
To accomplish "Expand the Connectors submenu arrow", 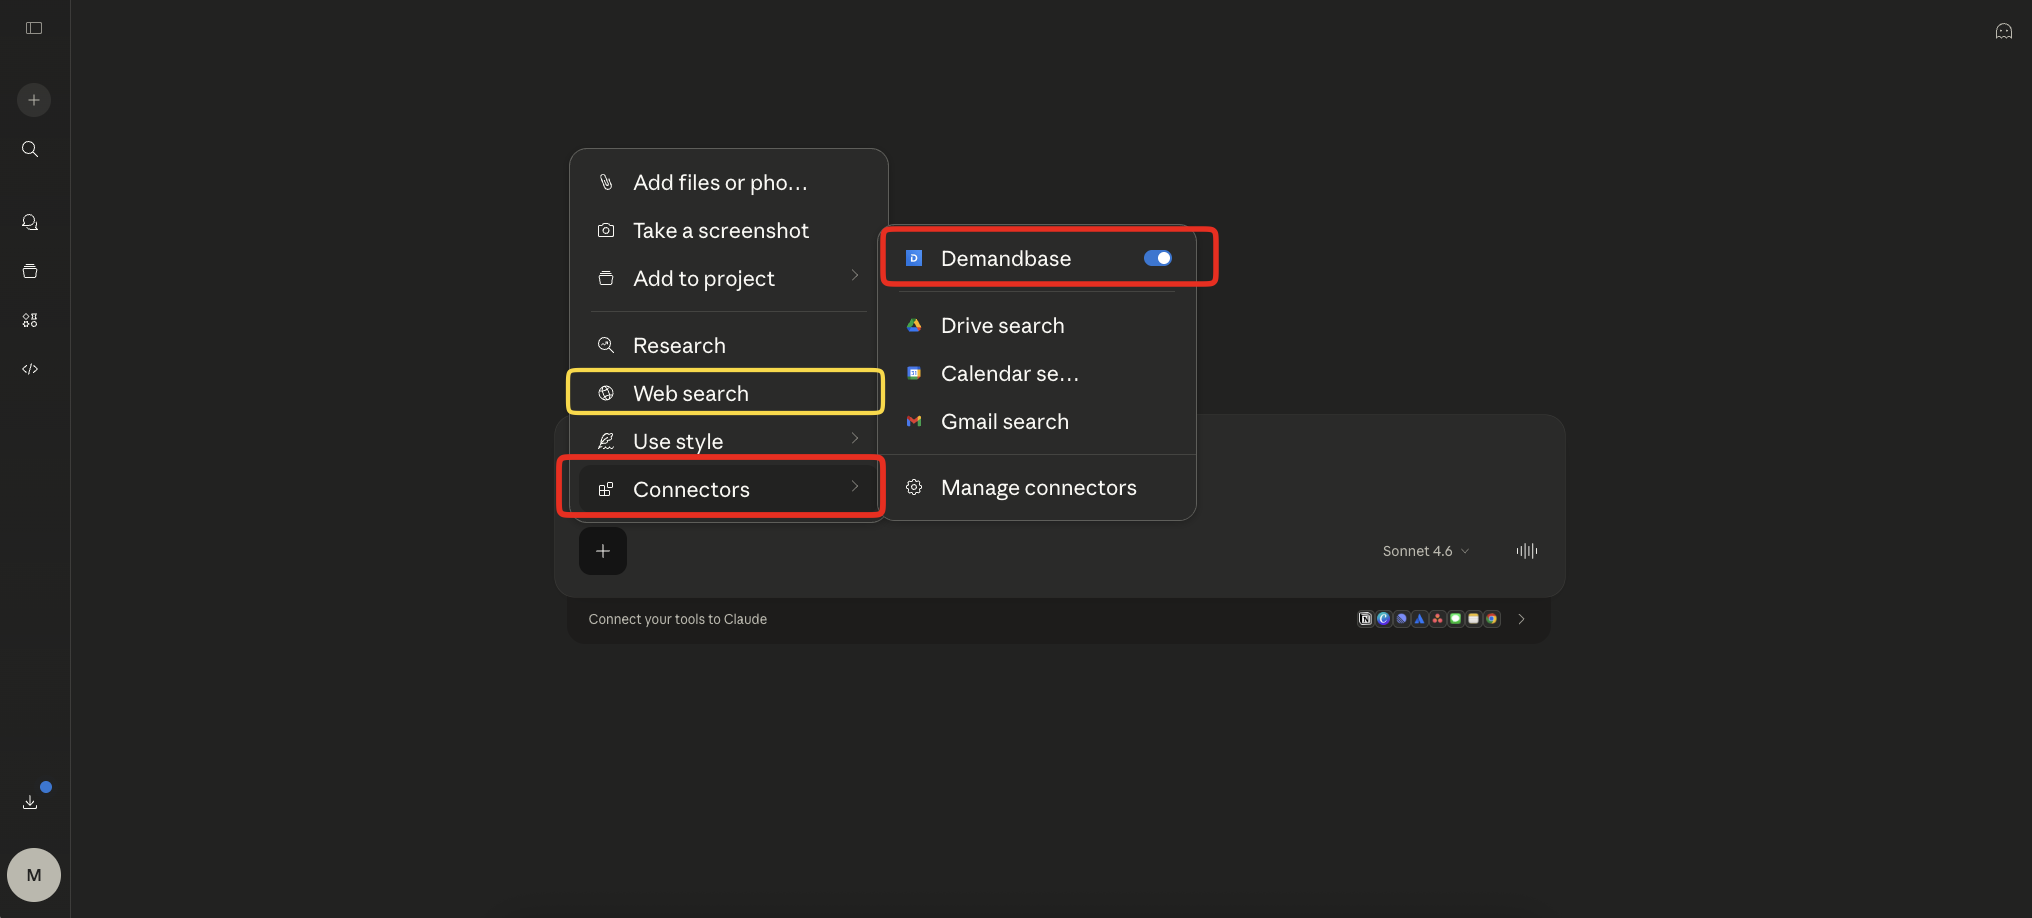I will pyautogui.click(x=855, y=486).
